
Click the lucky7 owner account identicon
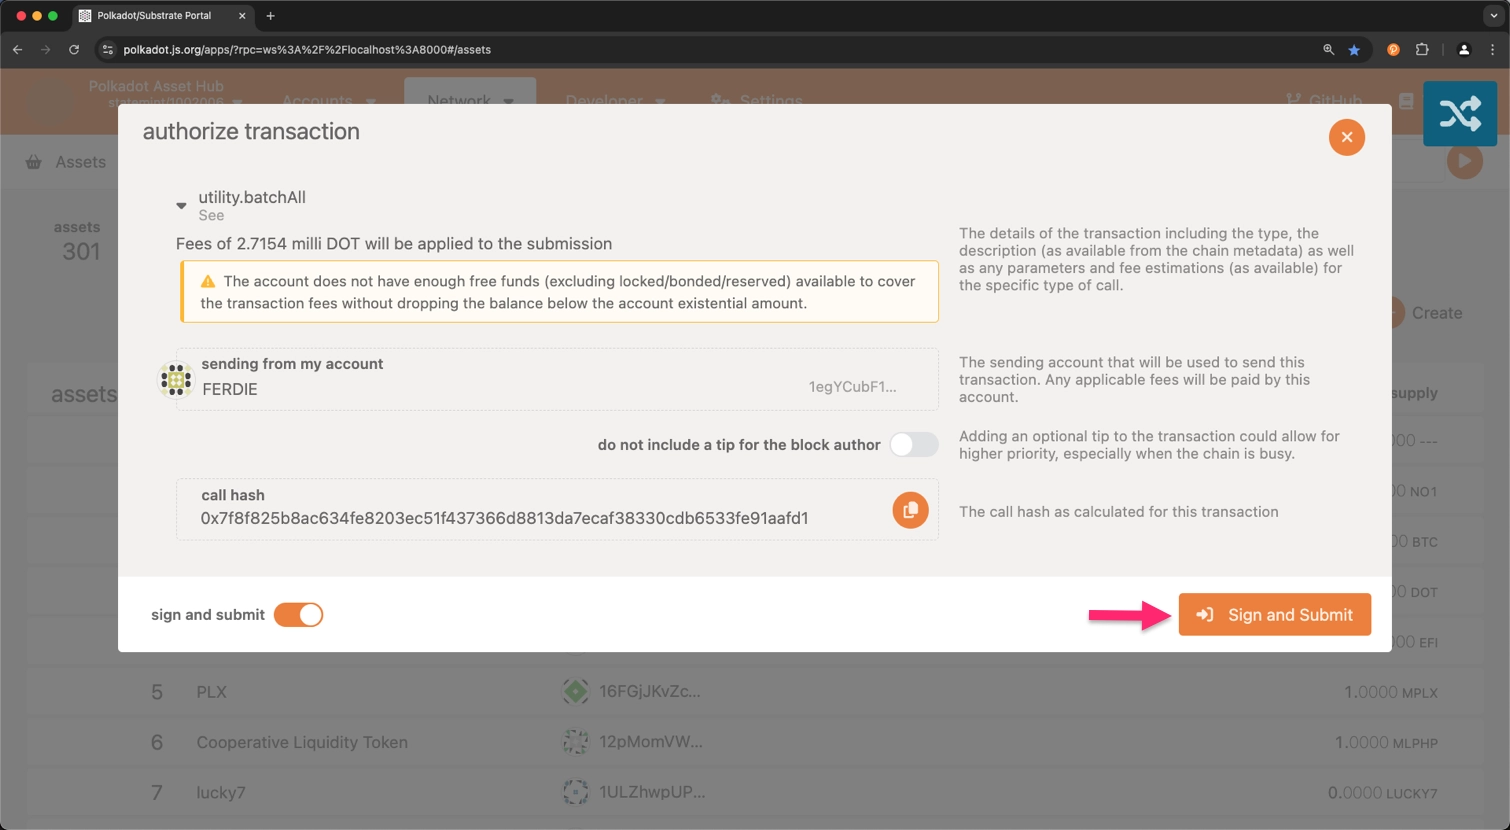(575, 792)
